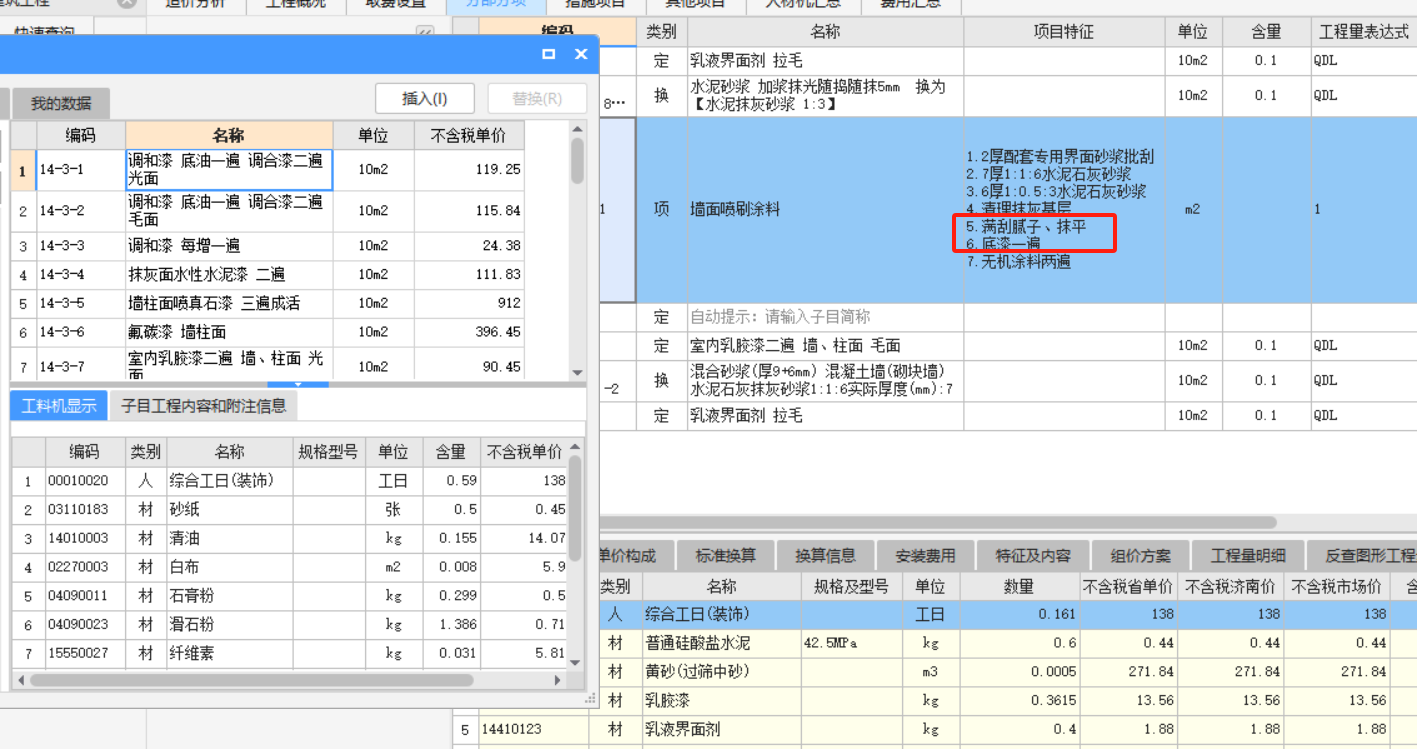Open the 安装费用 tab
The image size is (1417, 749).
point(925,555)
